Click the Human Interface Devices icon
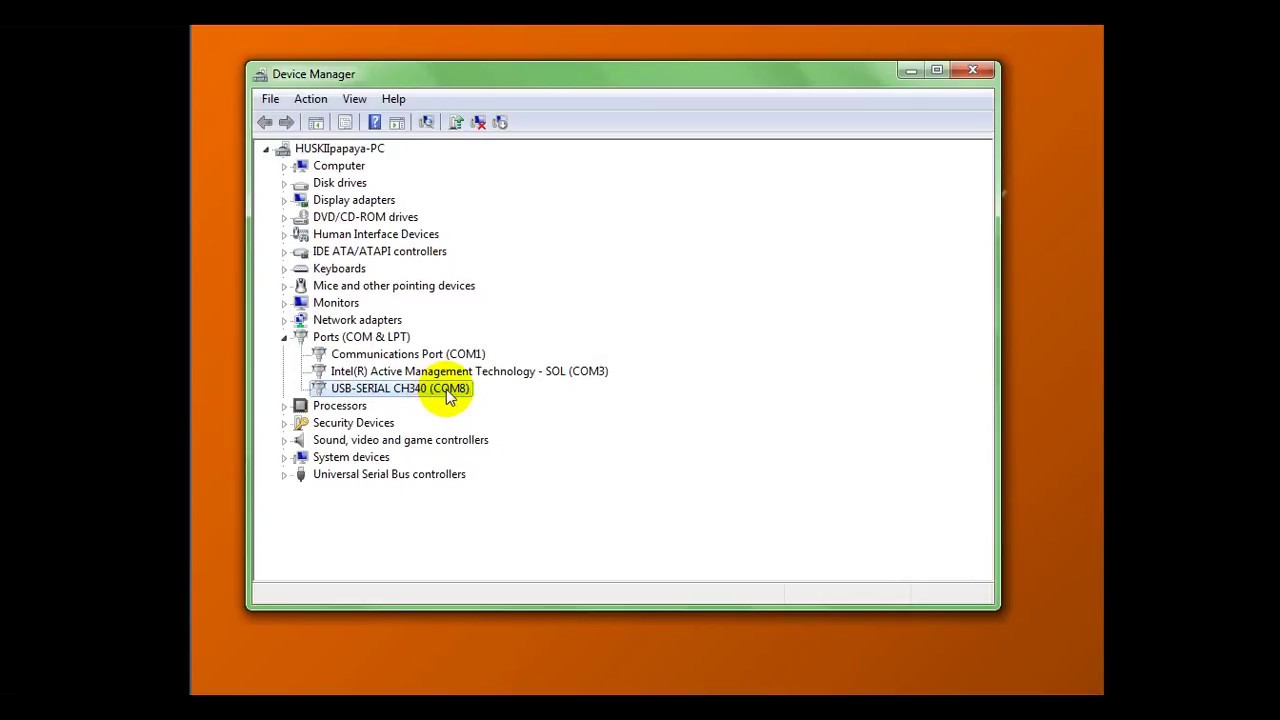The image size is (1280, 720). tap(301, 234)
